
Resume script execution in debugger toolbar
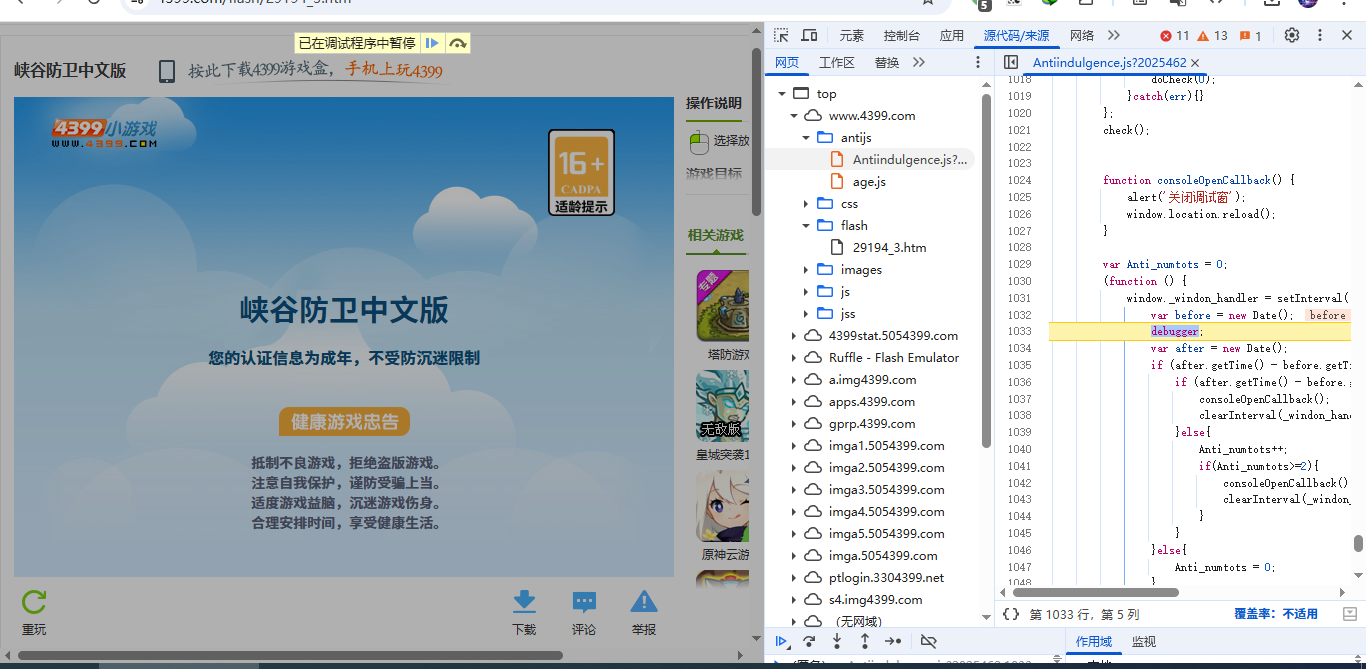click(x=782, y=641)
